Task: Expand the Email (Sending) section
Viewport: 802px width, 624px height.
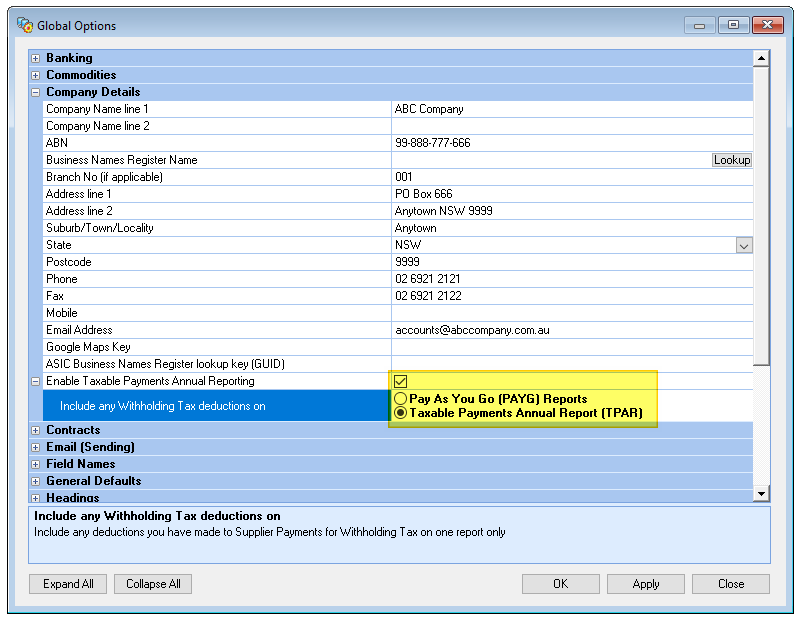Action: click(x=36, y=448)
